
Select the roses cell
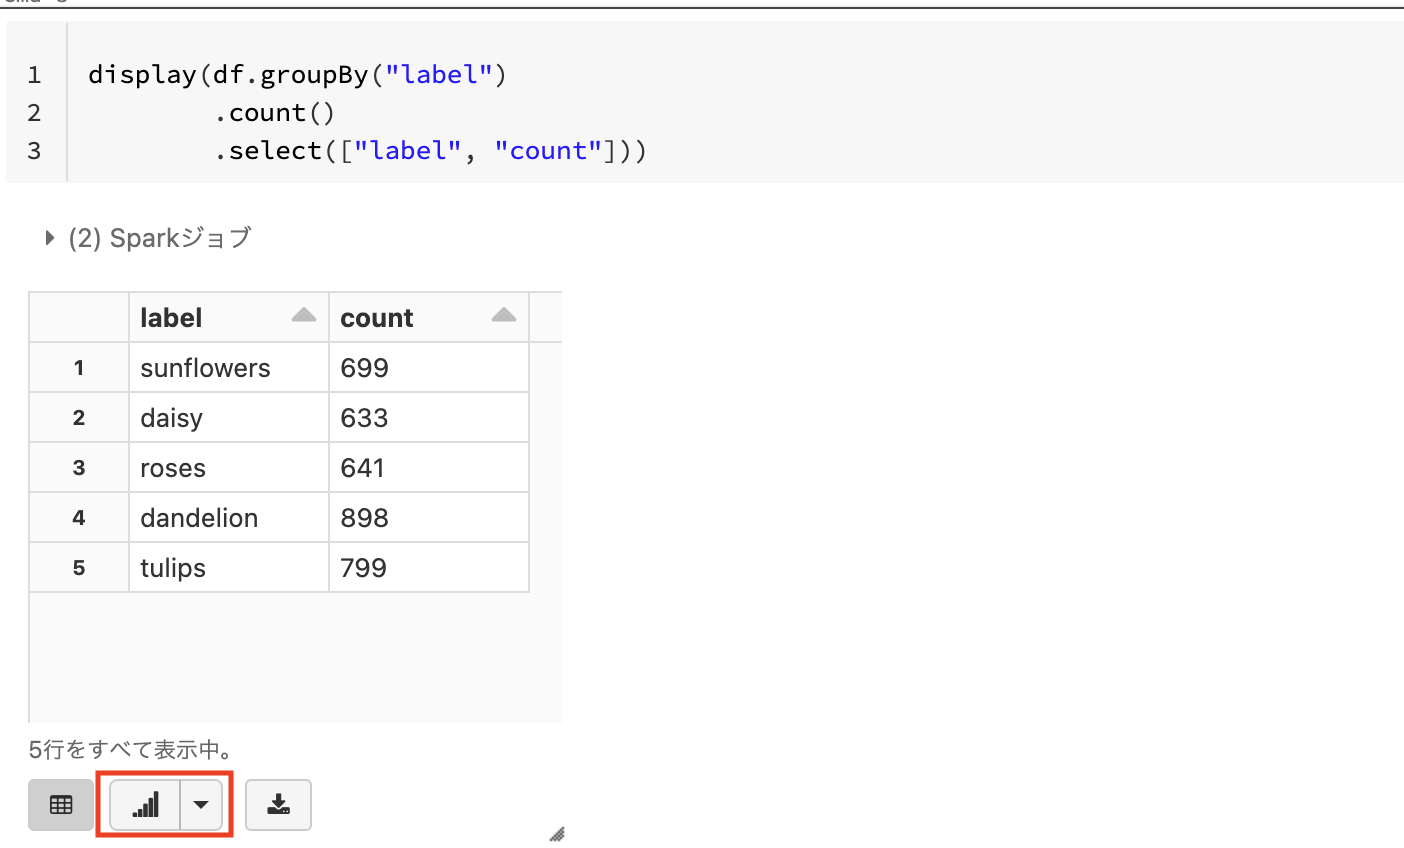(x=229, y=468)
